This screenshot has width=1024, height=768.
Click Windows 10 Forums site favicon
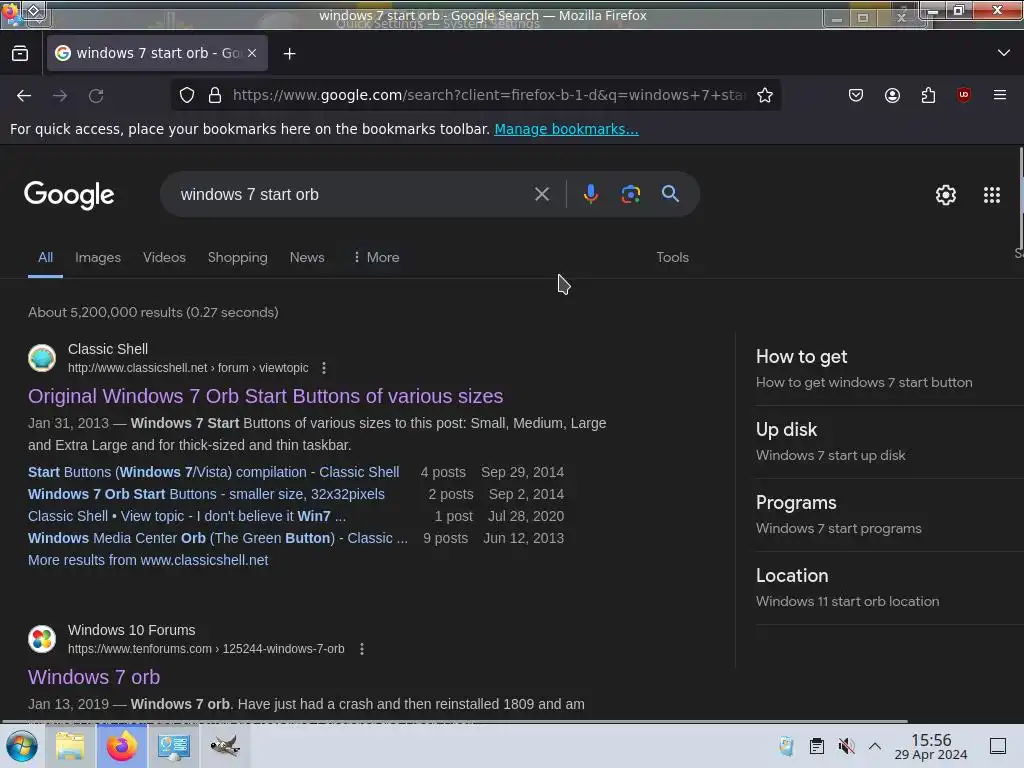pos(42,639)
